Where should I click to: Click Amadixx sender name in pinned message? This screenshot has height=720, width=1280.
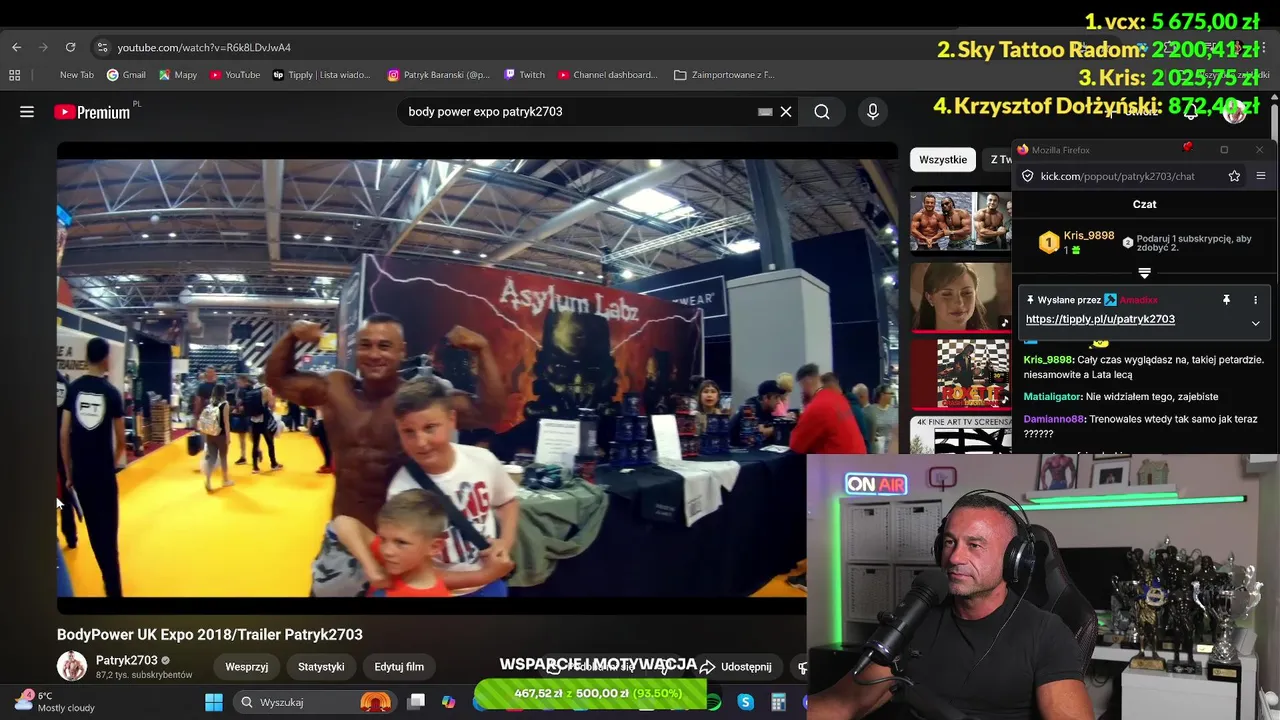[x=1138, y=300]
